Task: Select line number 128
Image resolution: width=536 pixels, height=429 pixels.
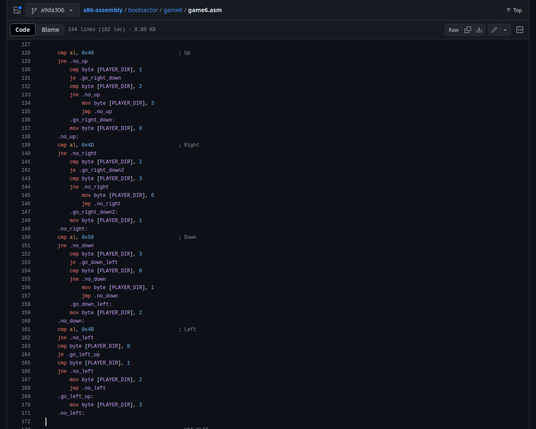Action: [26, 53]
